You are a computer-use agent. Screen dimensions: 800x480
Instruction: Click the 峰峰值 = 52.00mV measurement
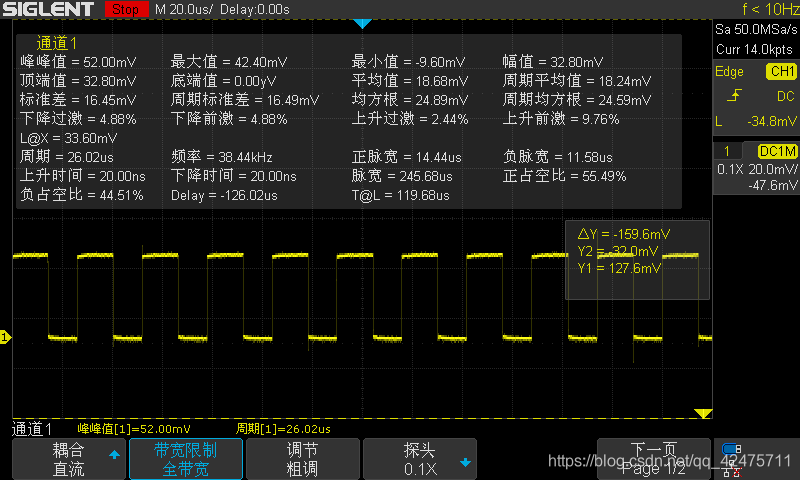pos(78,62)
